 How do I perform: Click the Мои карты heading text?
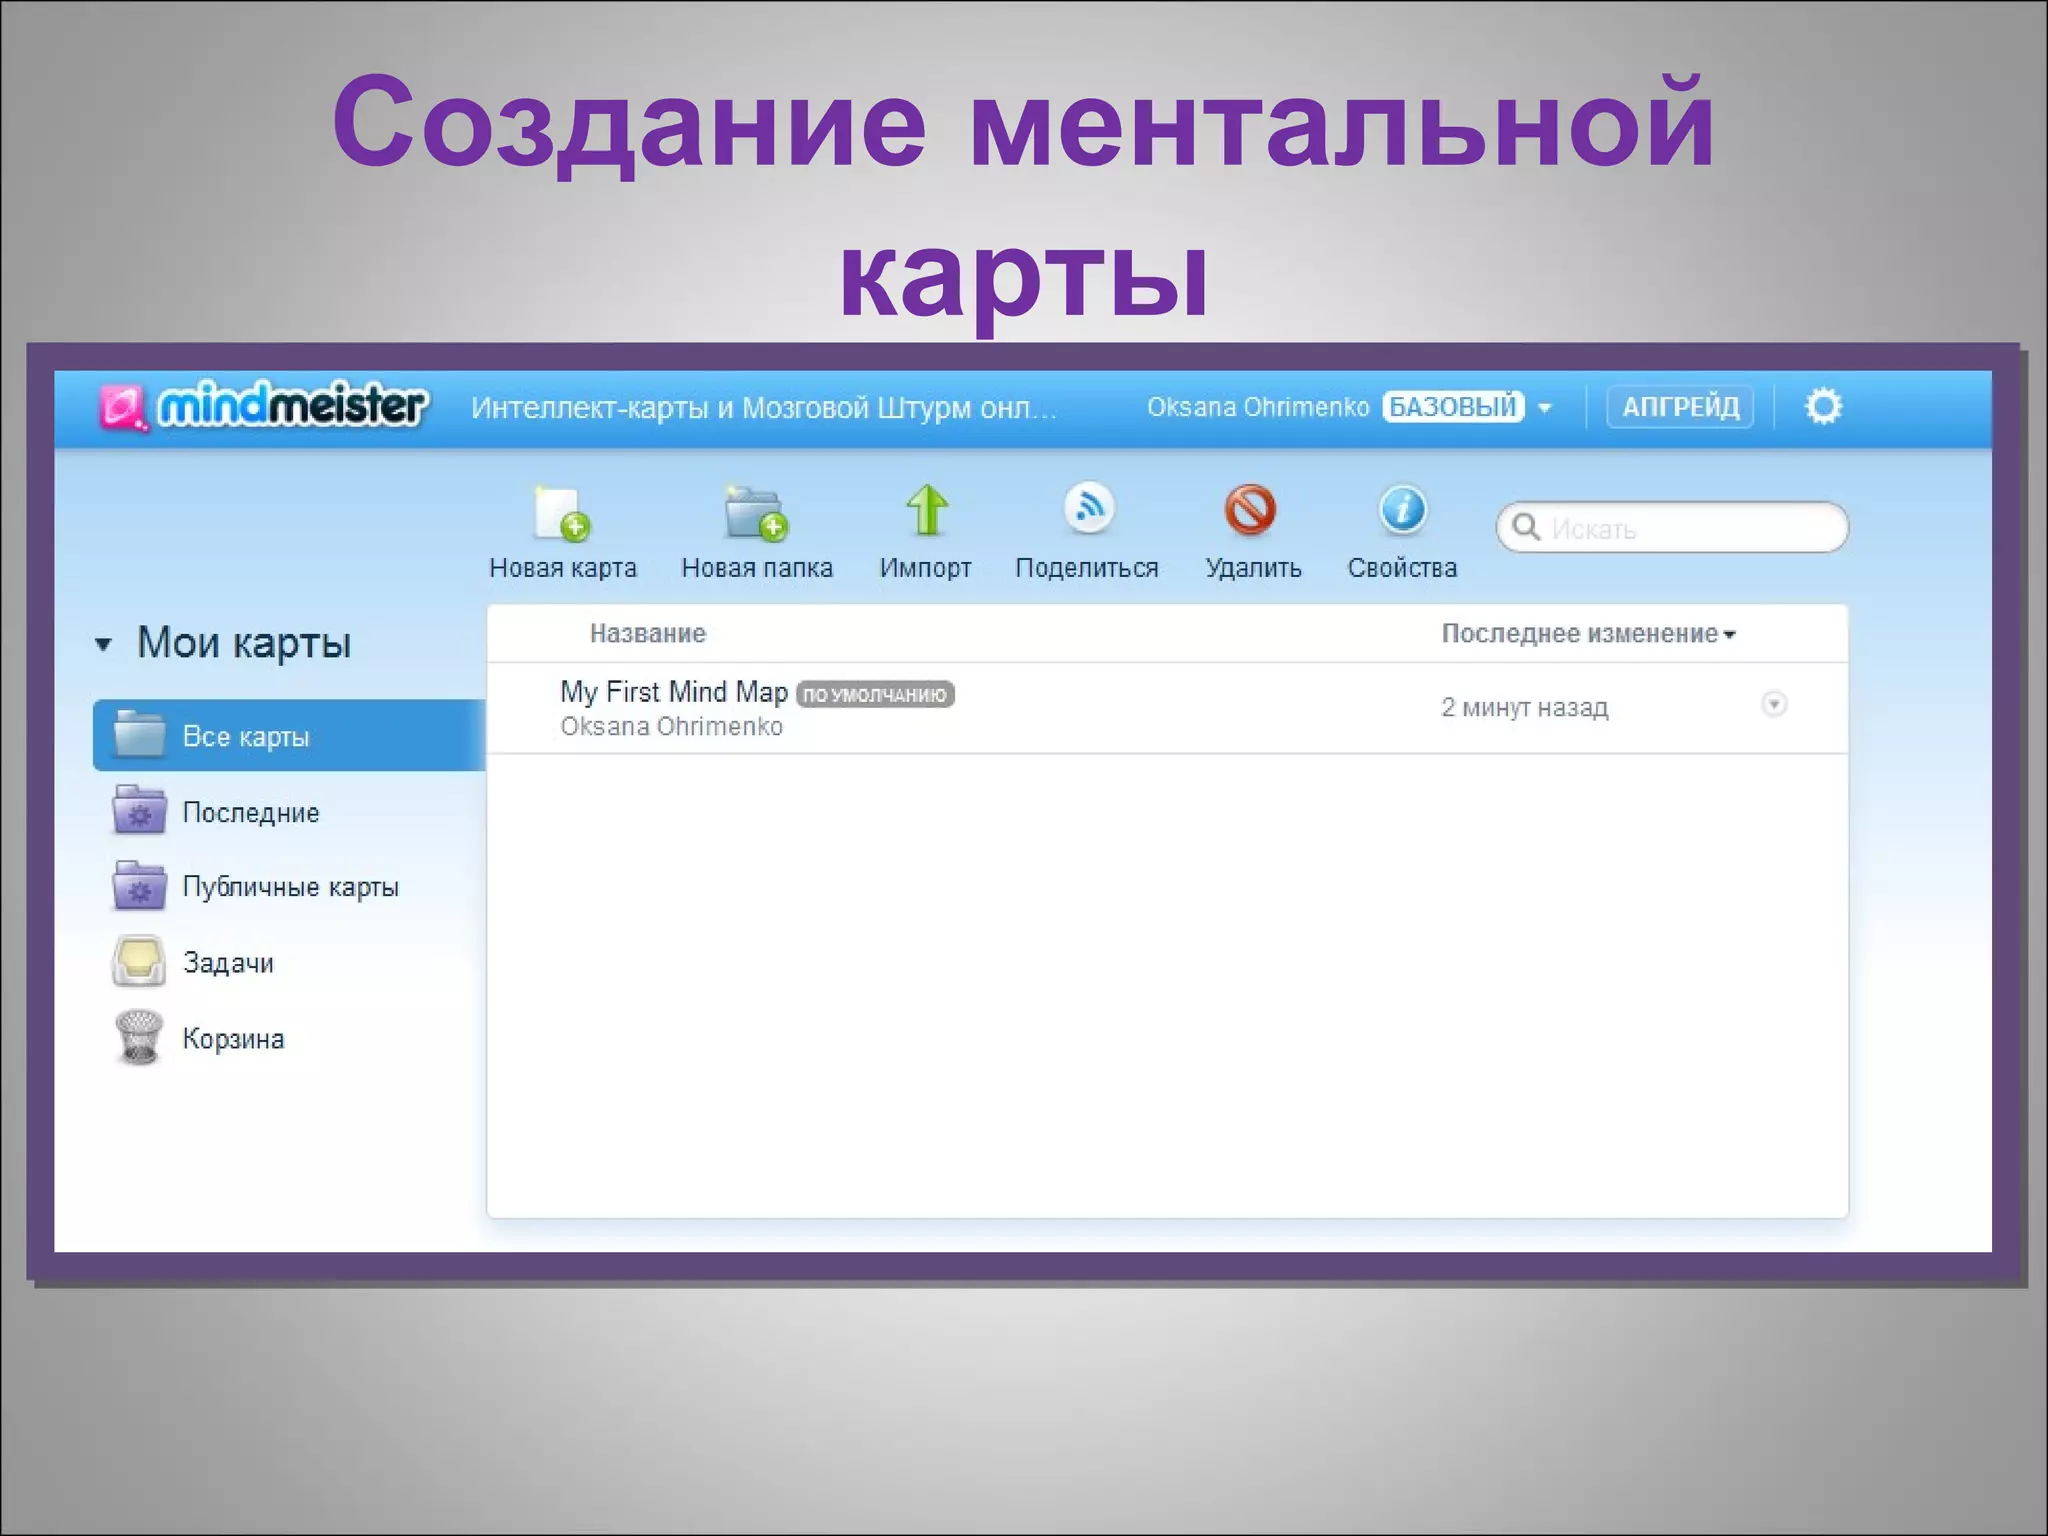click(243, 643)
